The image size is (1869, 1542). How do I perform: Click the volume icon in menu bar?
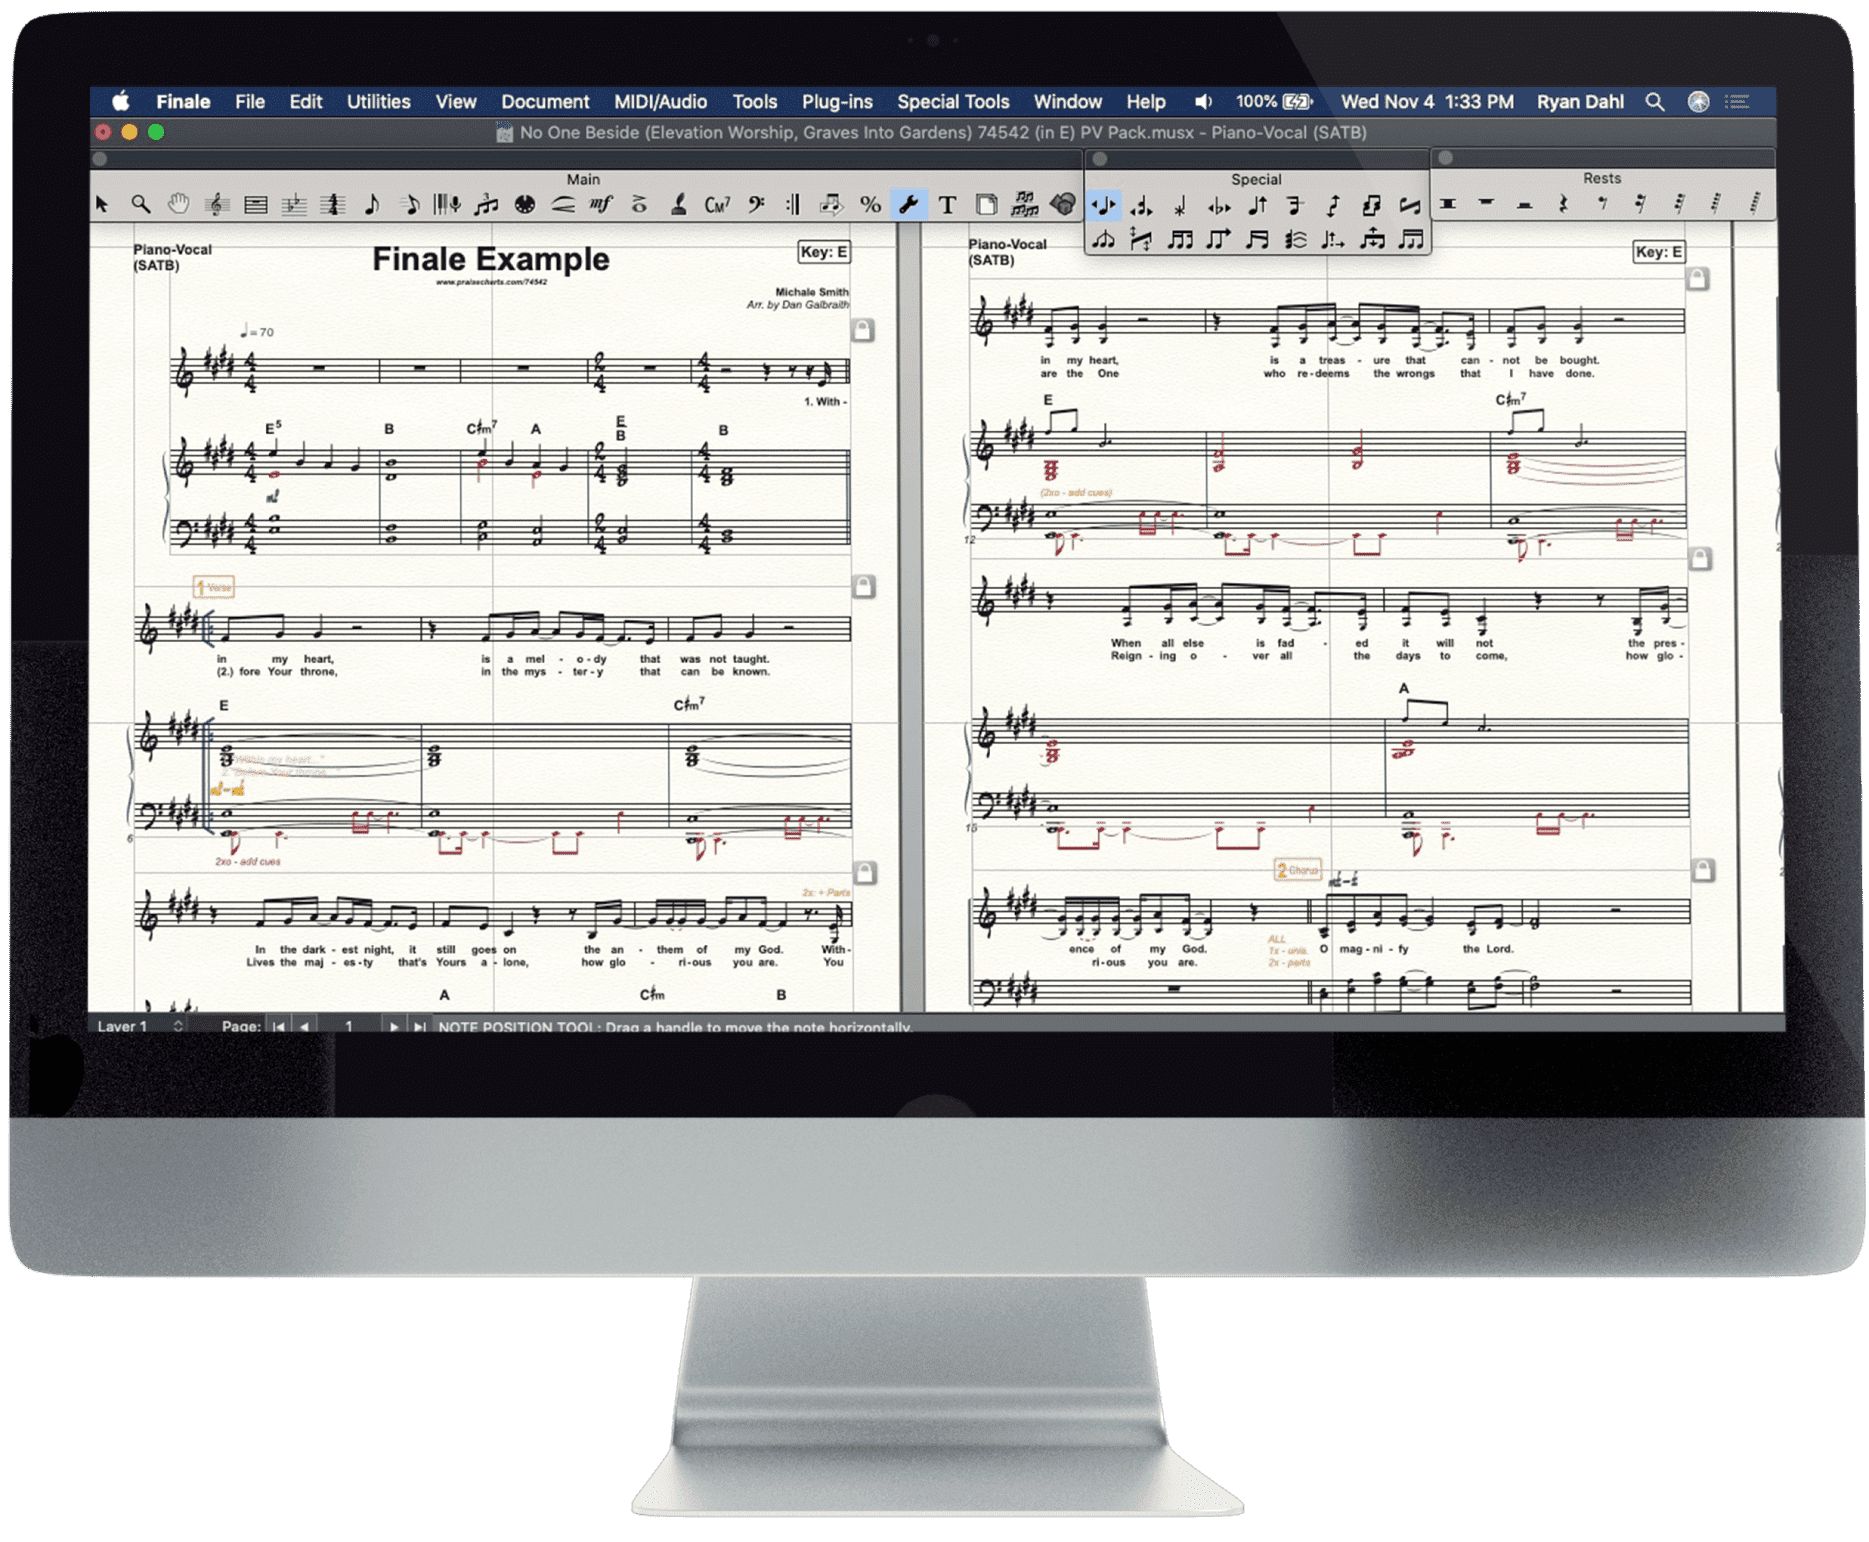(x=1203, y=102)
